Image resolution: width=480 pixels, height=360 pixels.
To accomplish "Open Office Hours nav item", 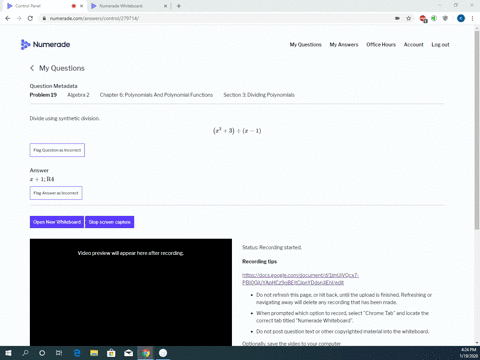I will [x=381, y=44].
